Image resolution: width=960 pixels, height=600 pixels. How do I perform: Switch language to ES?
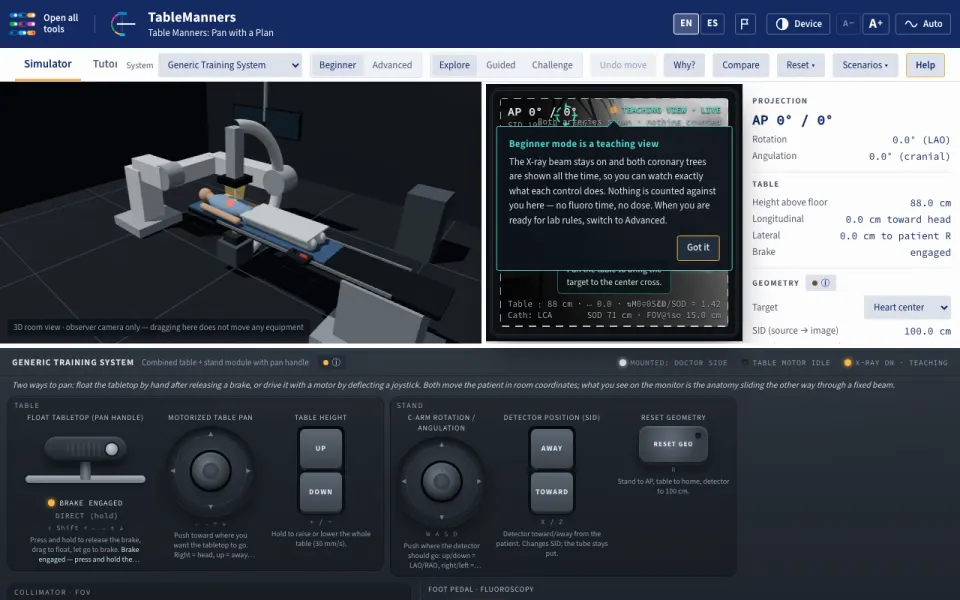pos(712,24)
